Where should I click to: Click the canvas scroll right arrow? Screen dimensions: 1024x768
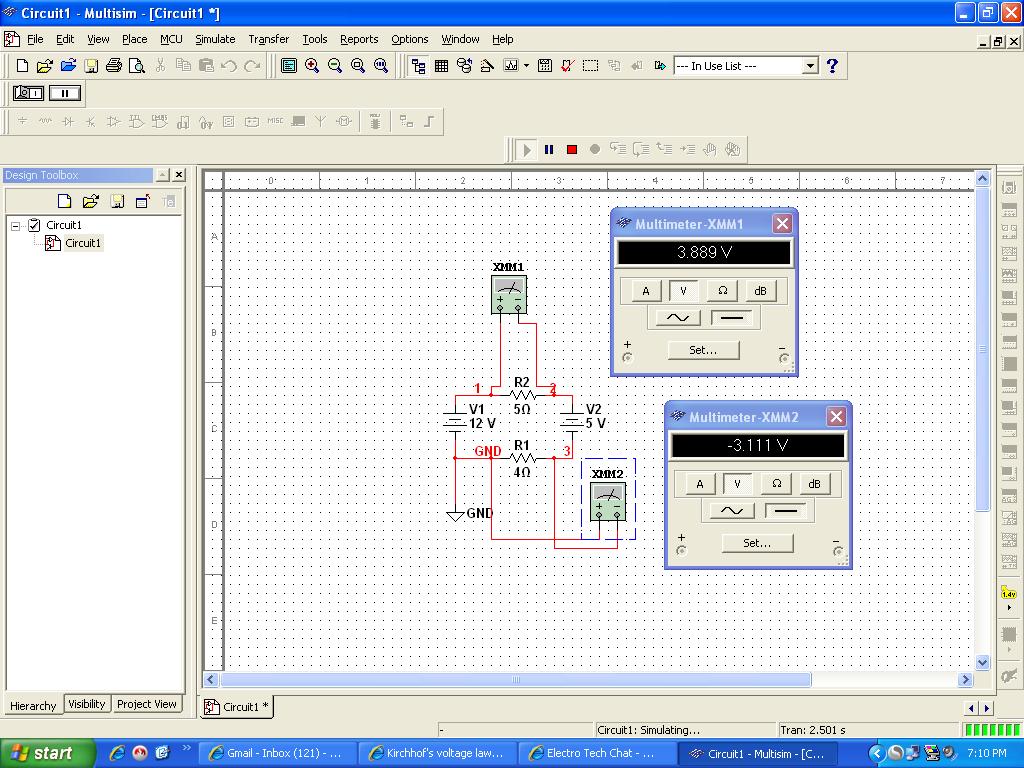[965, 679]
